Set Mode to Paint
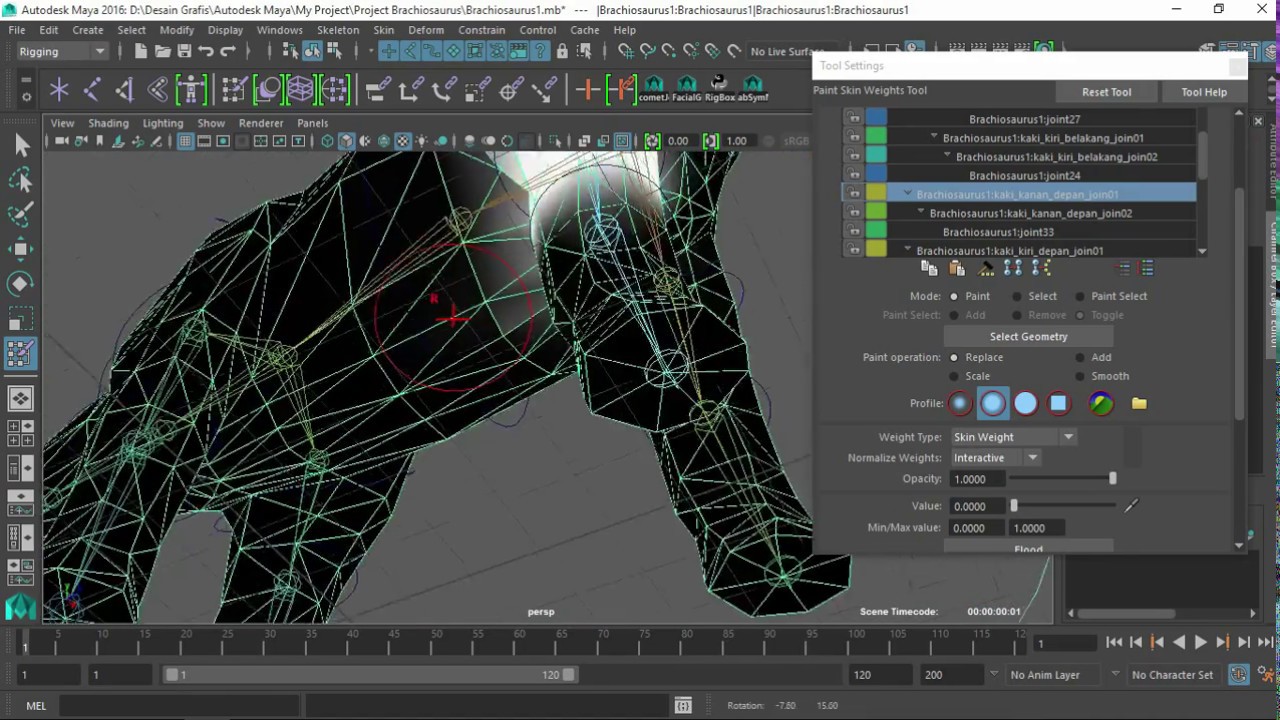The height and width of the screenshot is (720, 1280). pyautogui.click(x=954, y=296)
